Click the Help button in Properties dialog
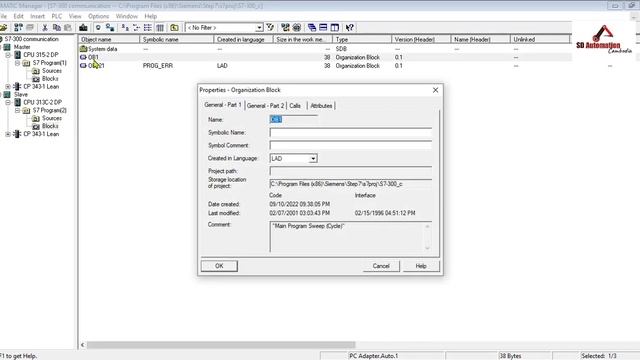Image resolution: width=640 pixels, height=360 pixels. pyautogui.click(x=421, y=266)
